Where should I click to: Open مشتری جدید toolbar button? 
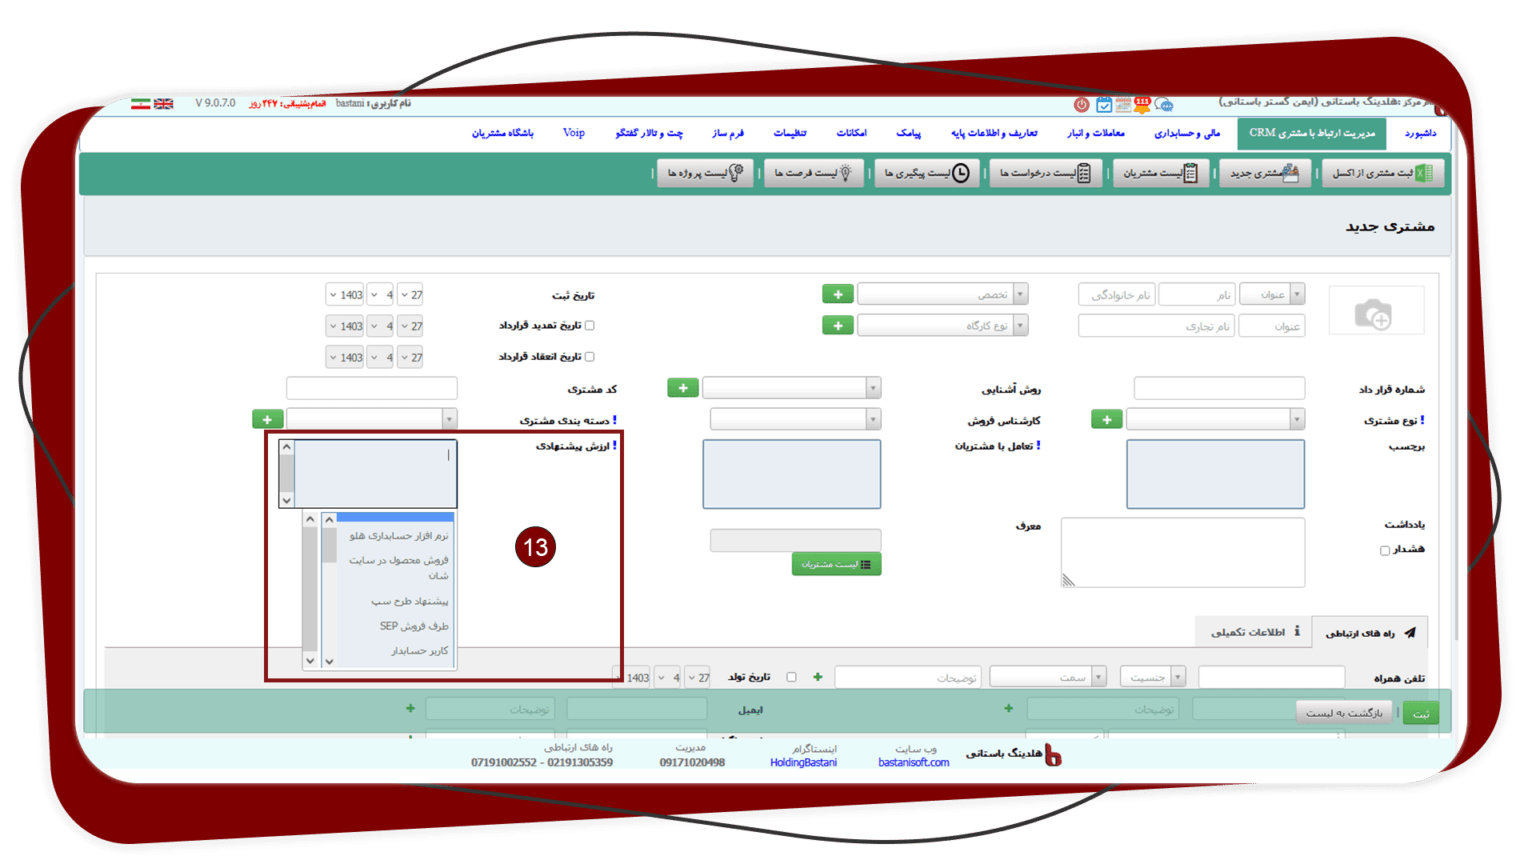(x=1265, y=173)
